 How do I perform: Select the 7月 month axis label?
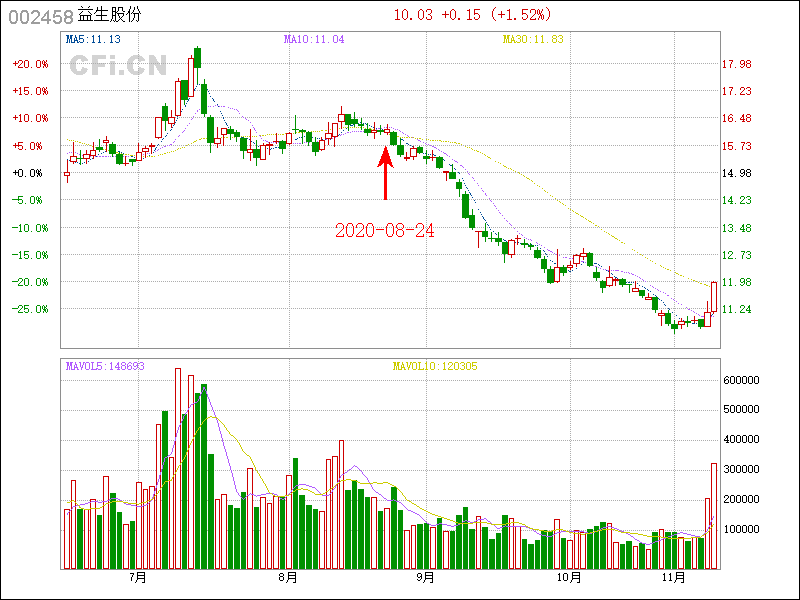click(x=138, y=577)
